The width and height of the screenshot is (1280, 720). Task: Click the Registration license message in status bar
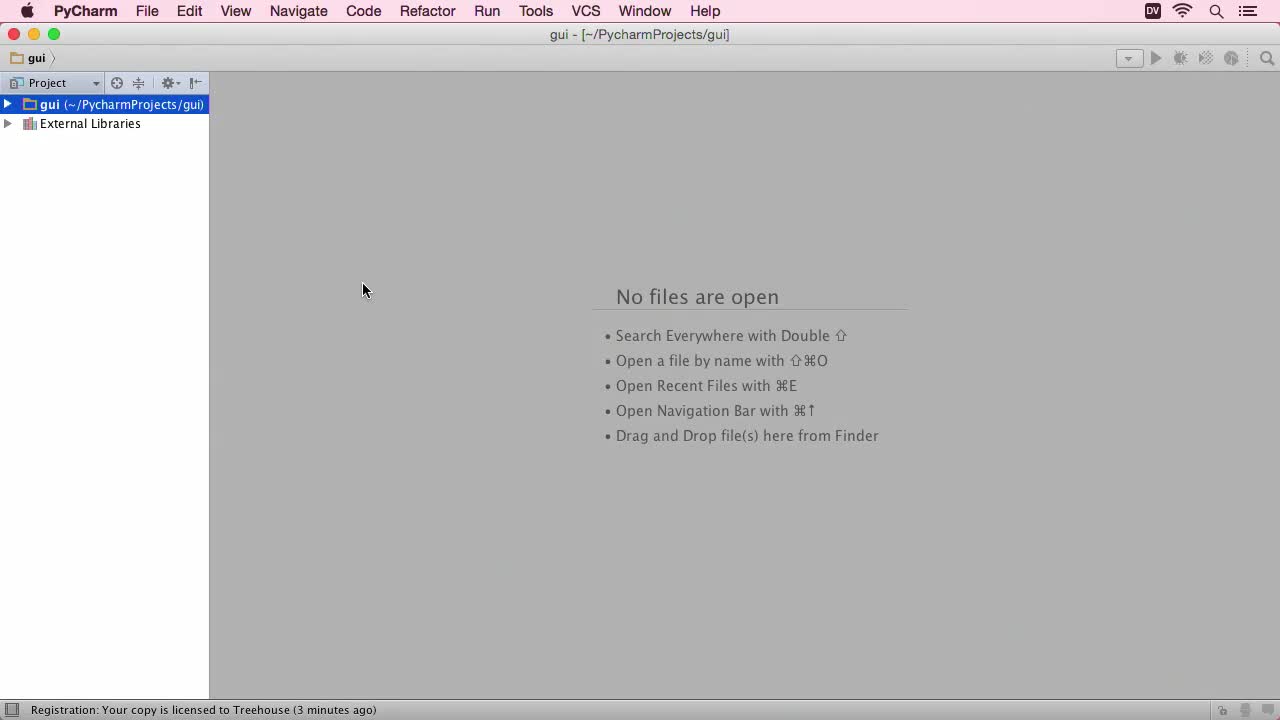(x=203, y=710)
